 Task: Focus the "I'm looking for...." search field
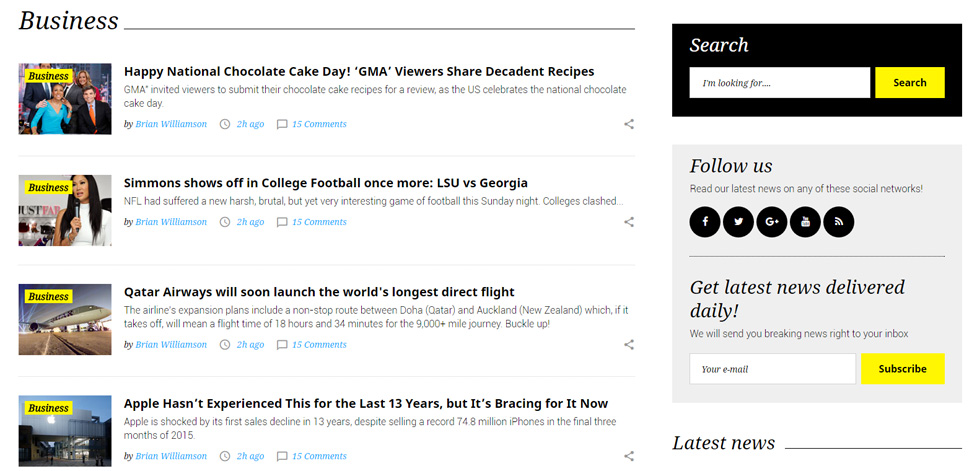point(779,82)
